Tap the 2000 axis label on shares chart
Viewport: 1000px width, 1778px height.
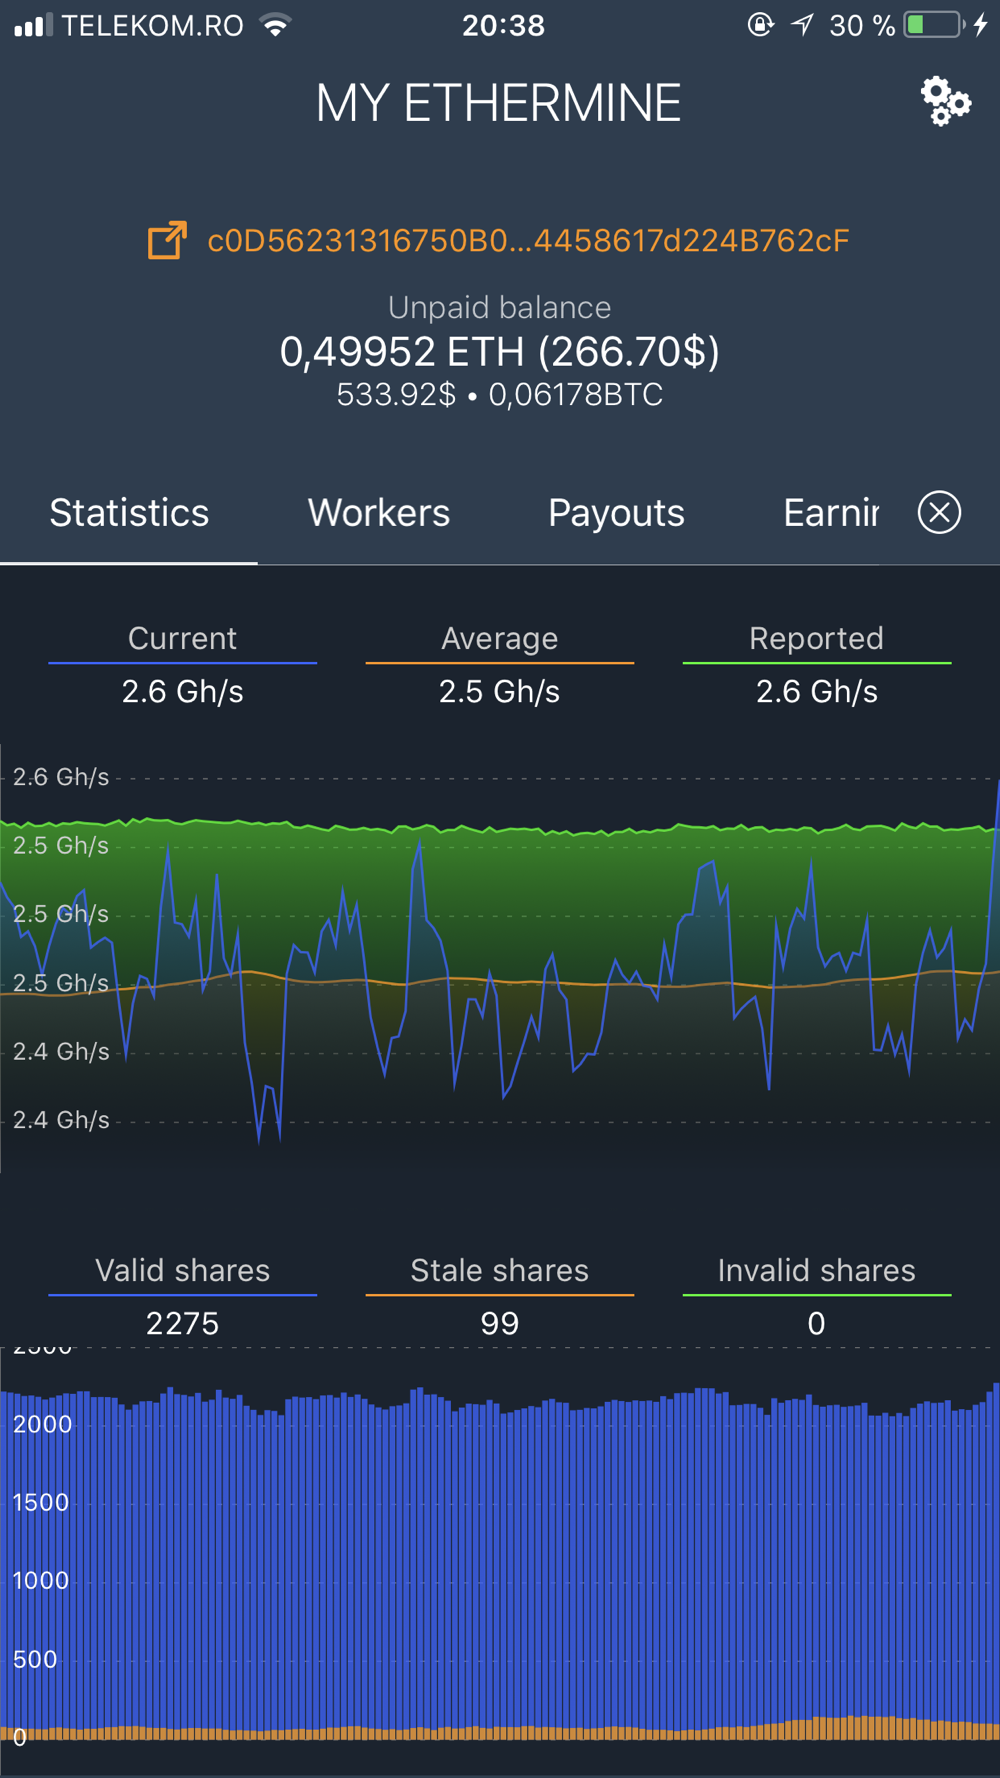point(42,1424)
